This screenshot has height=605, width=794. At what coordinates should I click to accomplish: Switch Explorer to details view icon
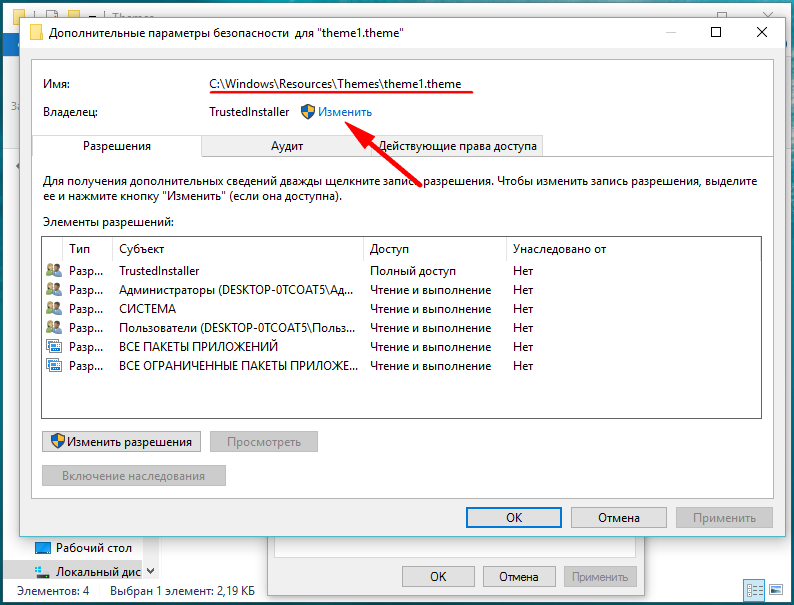(753, 590)
